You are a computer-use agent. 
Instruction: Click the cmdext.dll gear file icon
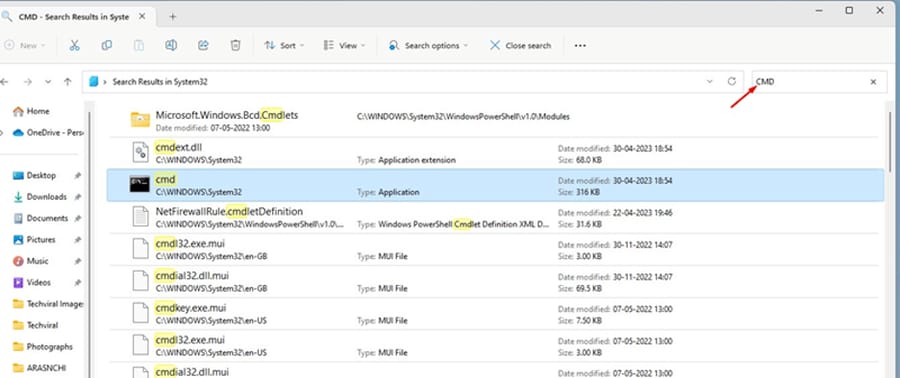tap(140, 152)
